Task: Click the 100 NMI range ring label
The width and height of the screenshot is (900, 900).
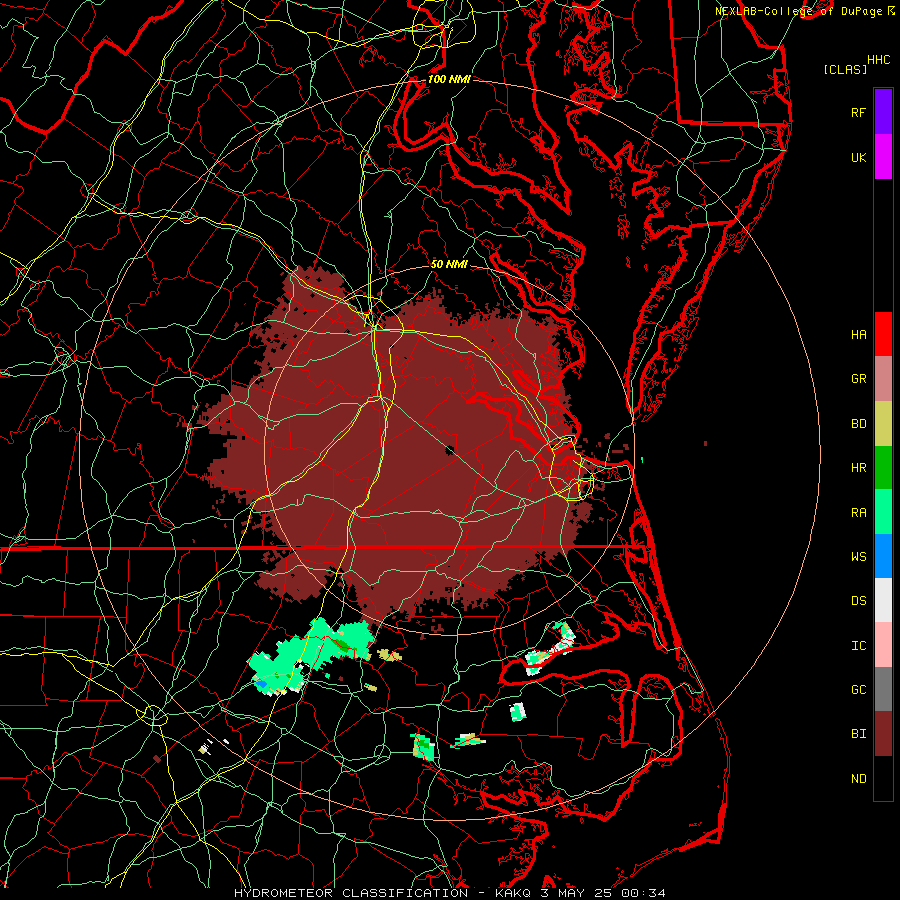Action: click(x=449, y=79)
